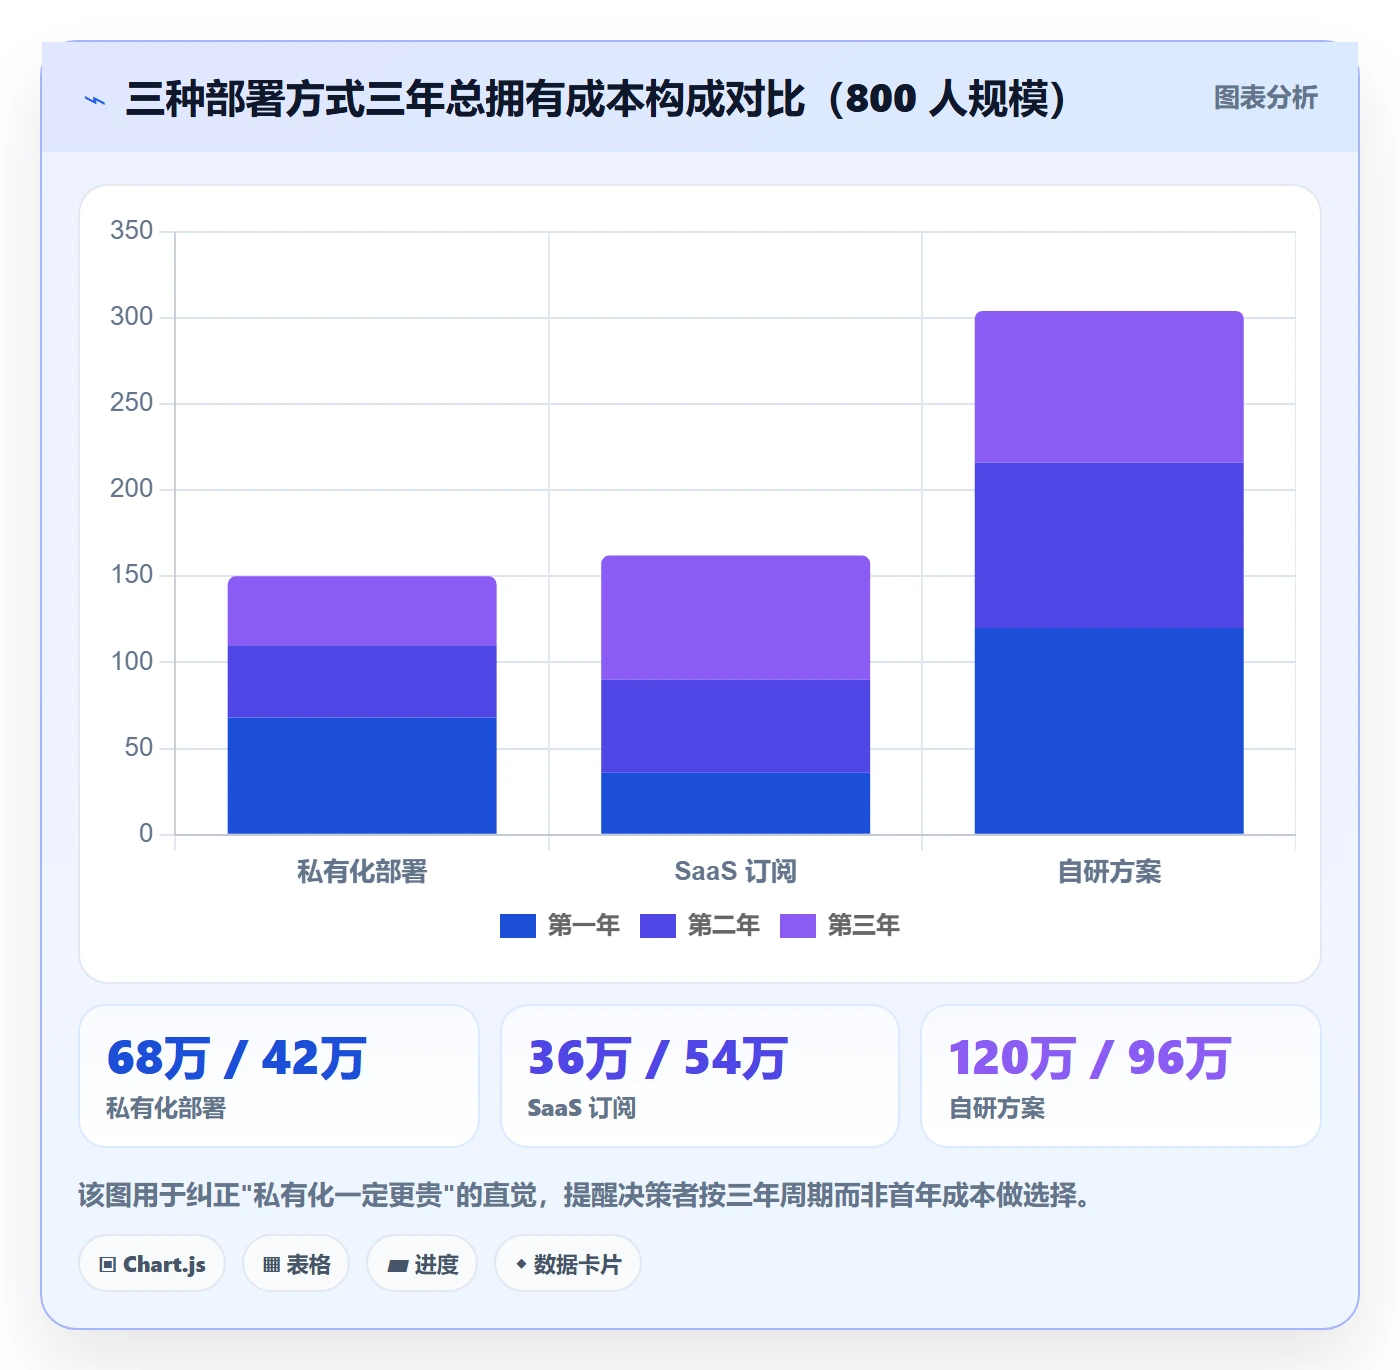1400x1370 pixels.
Task: Click the 36万 / 54万 card value
Action: (658, 1058)
